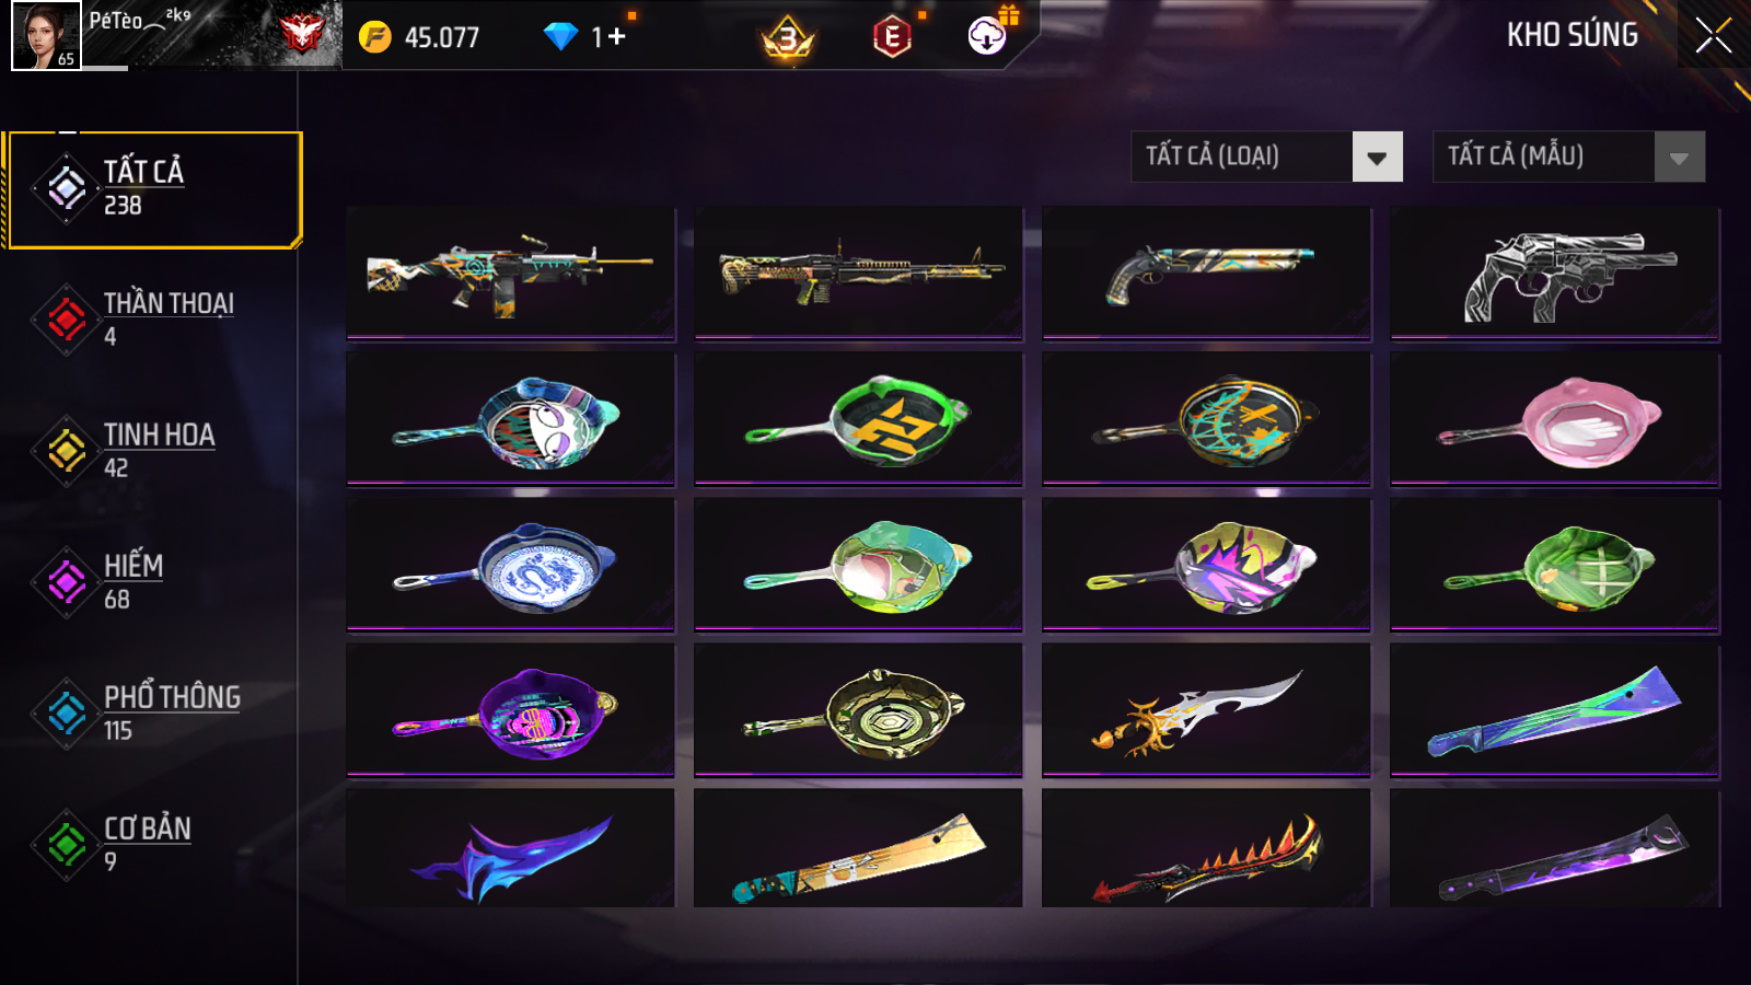Viewport: 1751px width, 985px height.
Task: Expand the Tất Cả (Loại) dropdown arrow
Action: pyautogui.click(x=1377, y=157)
